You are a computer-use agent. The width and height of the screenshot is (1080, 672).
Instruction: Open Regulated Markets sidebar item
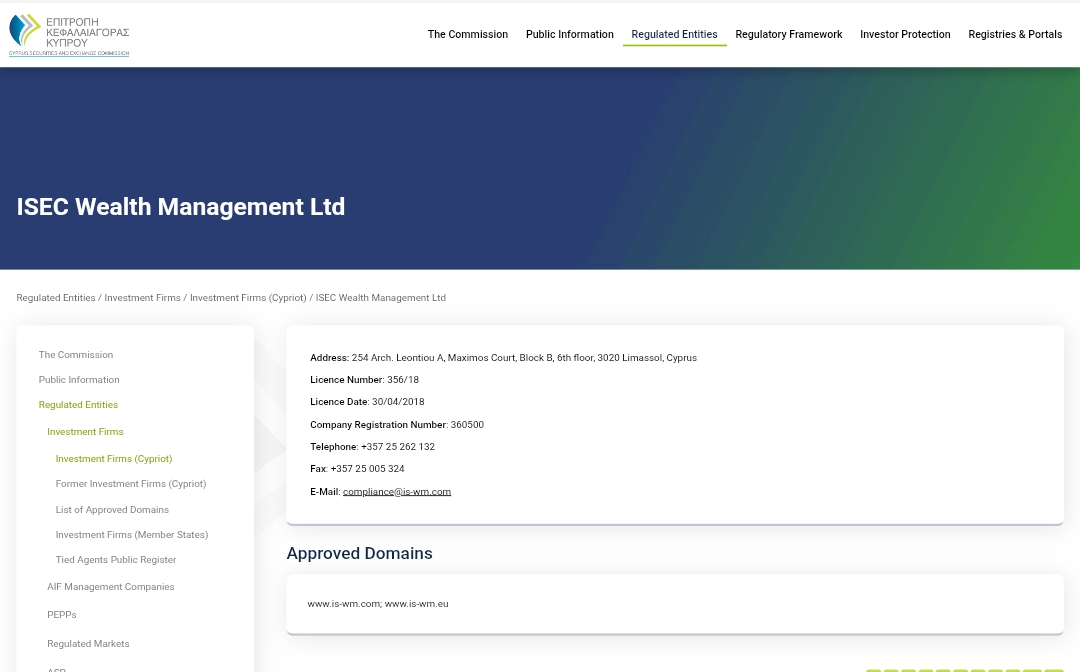[x=88, y=644]
